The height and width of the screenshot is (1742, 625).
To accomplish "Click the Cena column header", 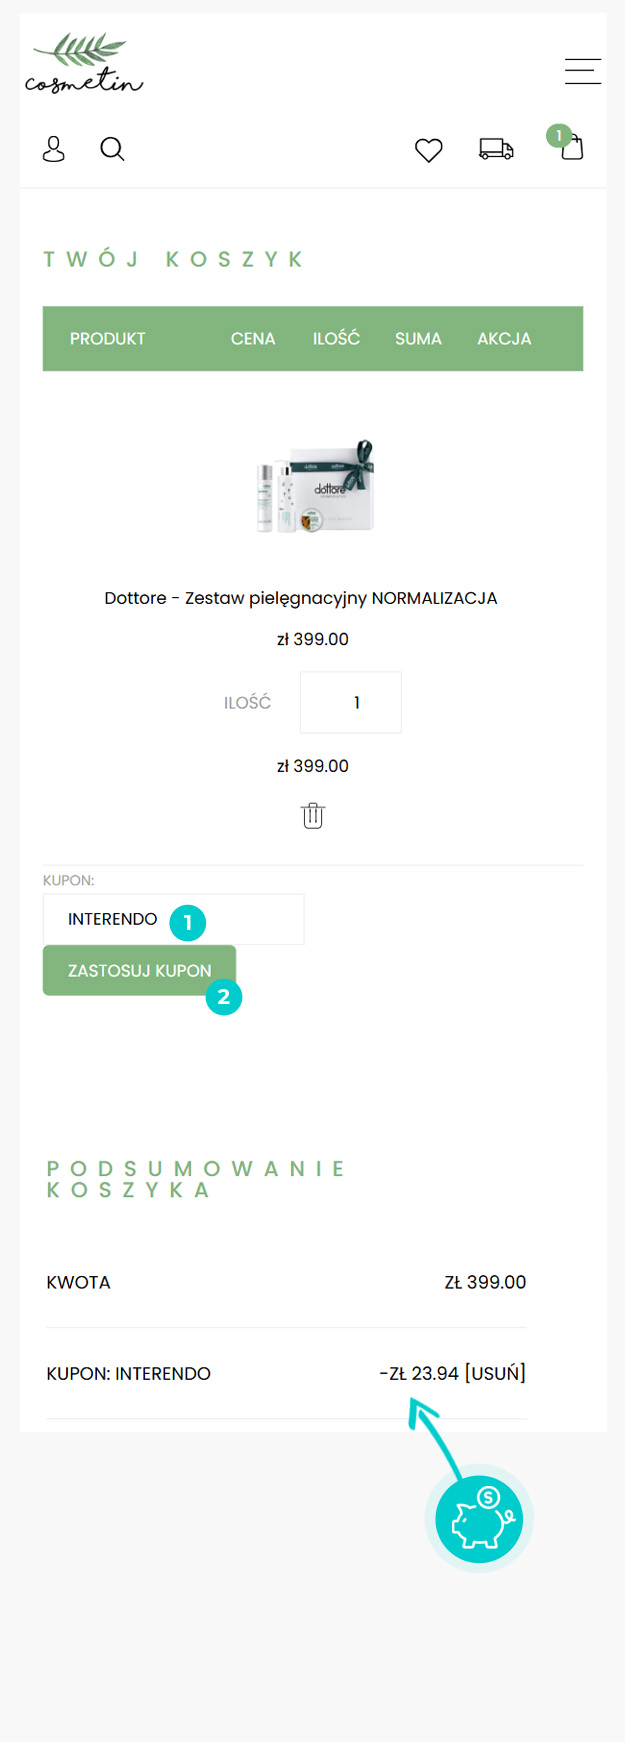I will (x=253, y=339).
